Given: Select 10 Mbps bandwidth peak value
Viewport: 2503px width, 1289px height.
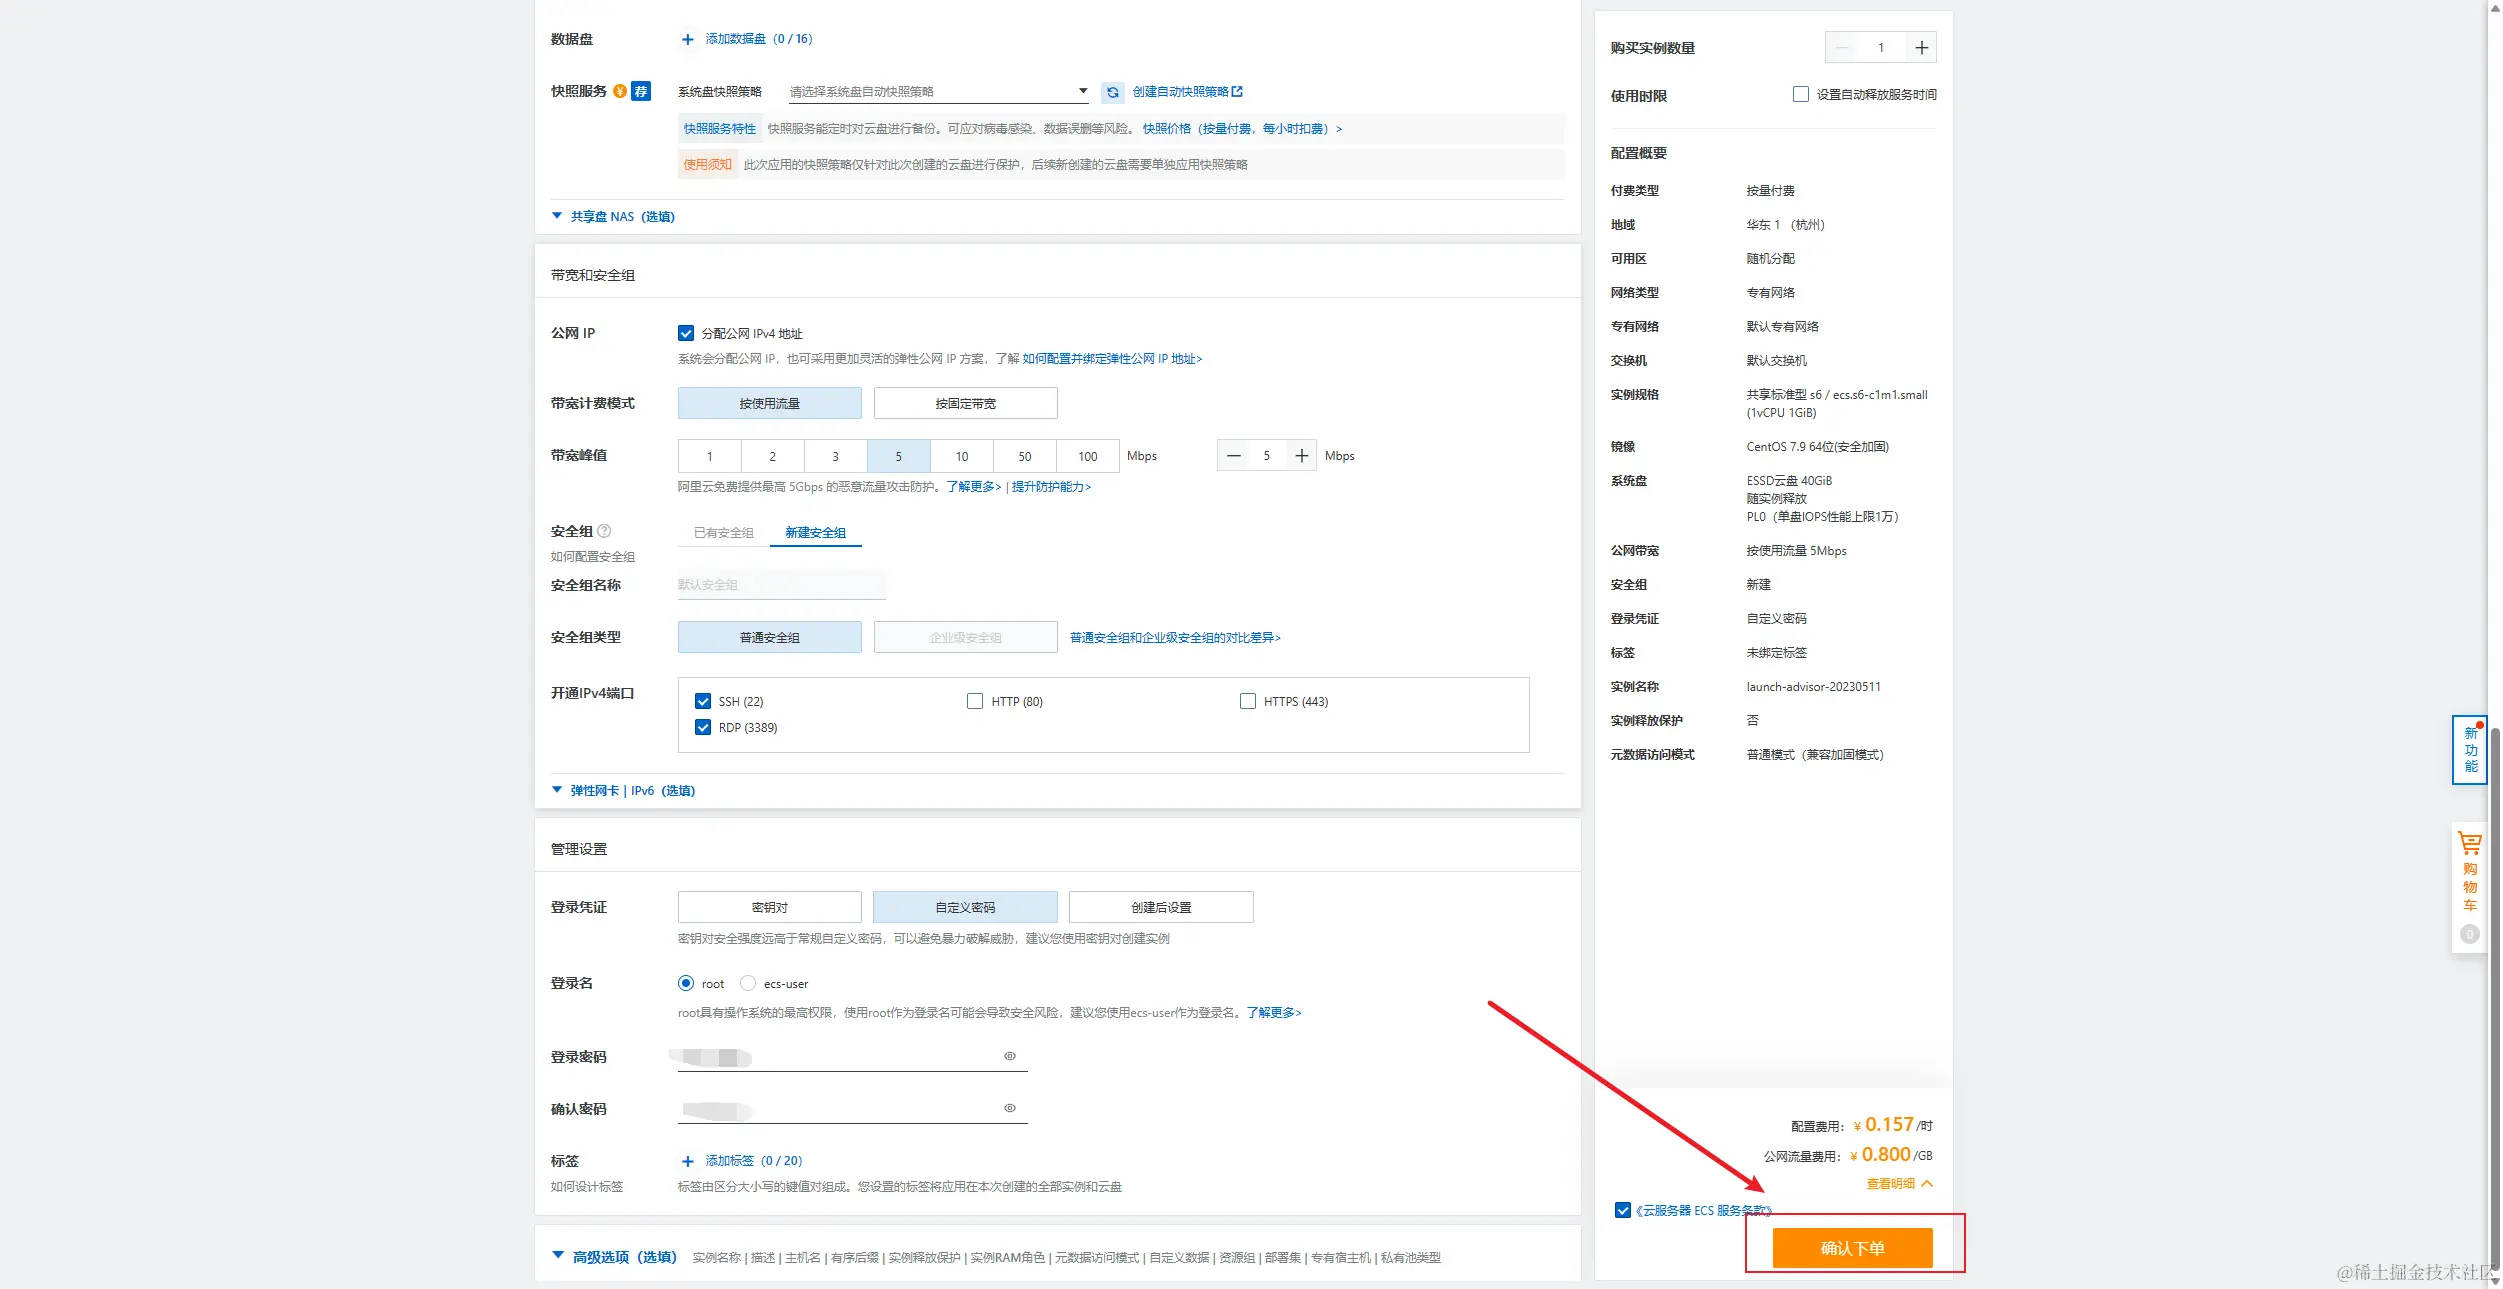Looking at the screenshot, I should (961, 456).
